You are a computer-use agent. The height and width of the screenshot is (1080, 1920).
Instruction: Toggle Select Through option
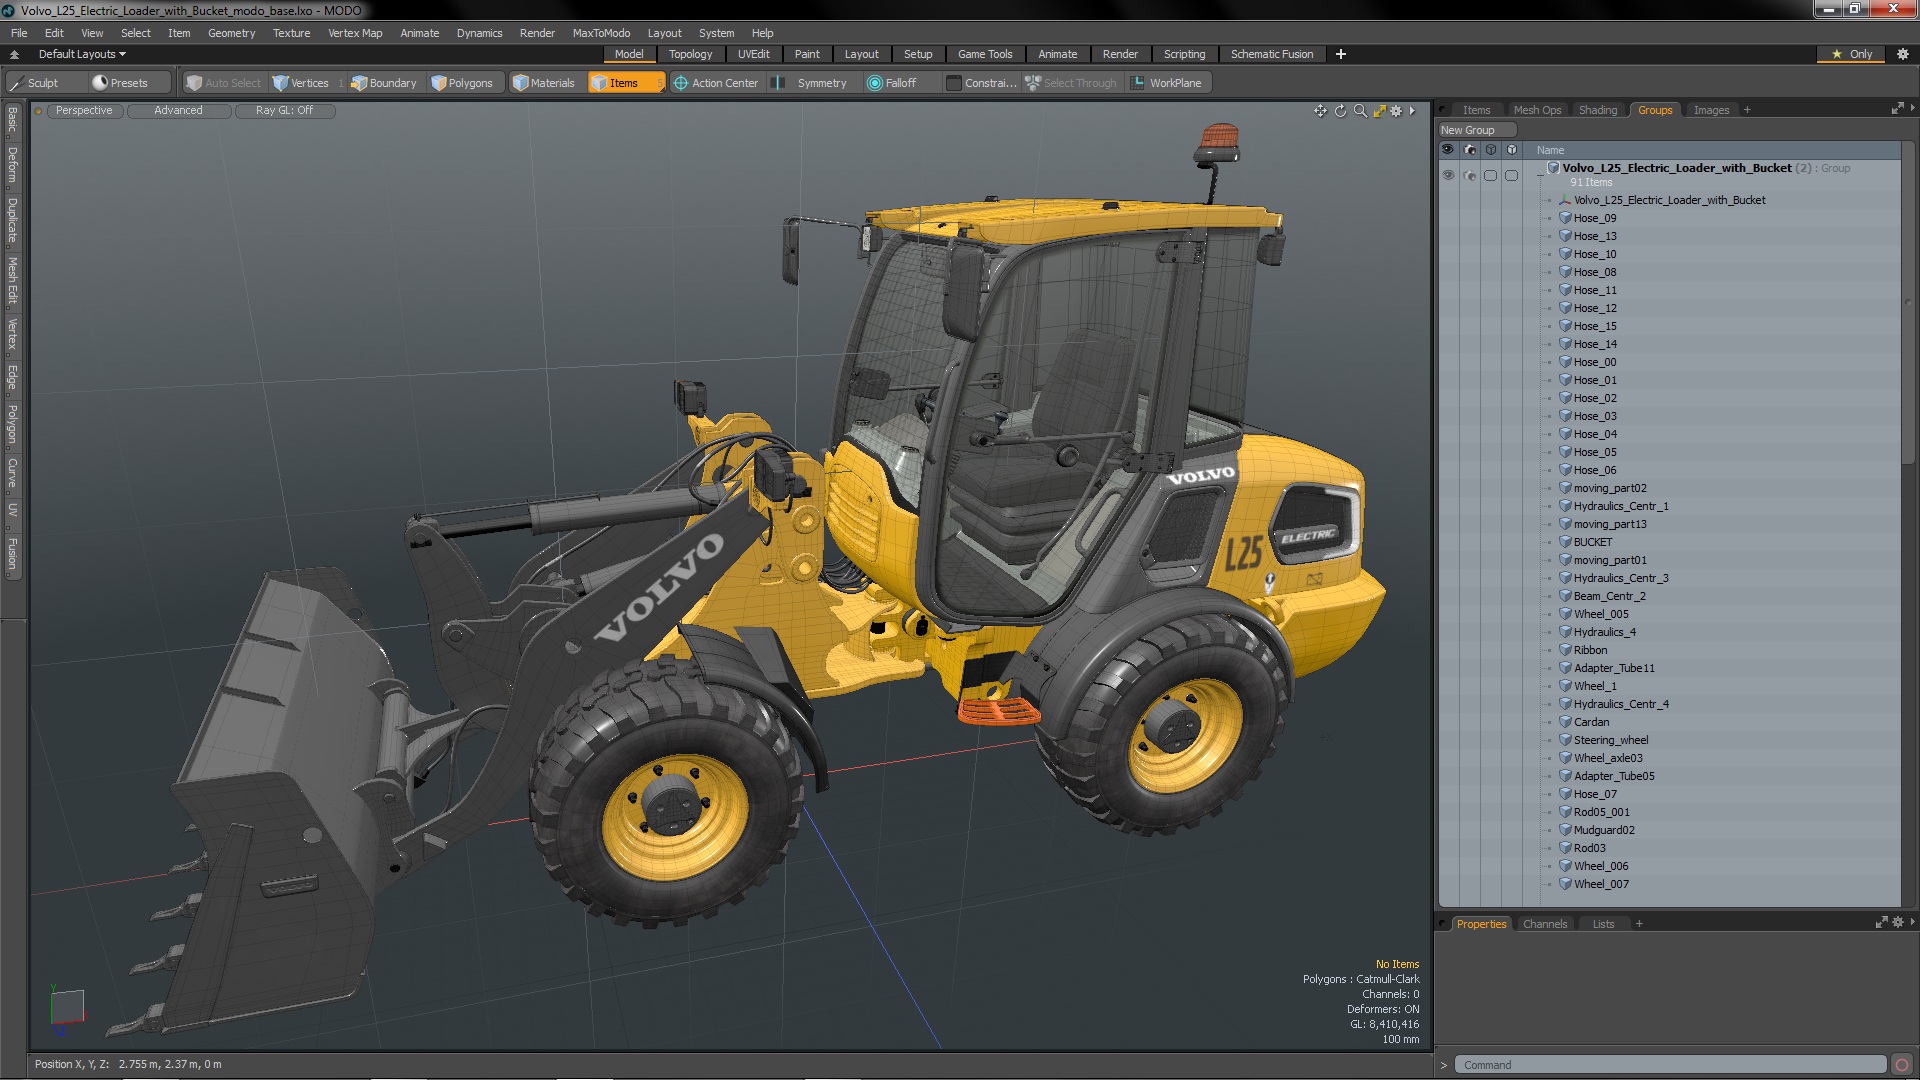(x=1071, y=83)
